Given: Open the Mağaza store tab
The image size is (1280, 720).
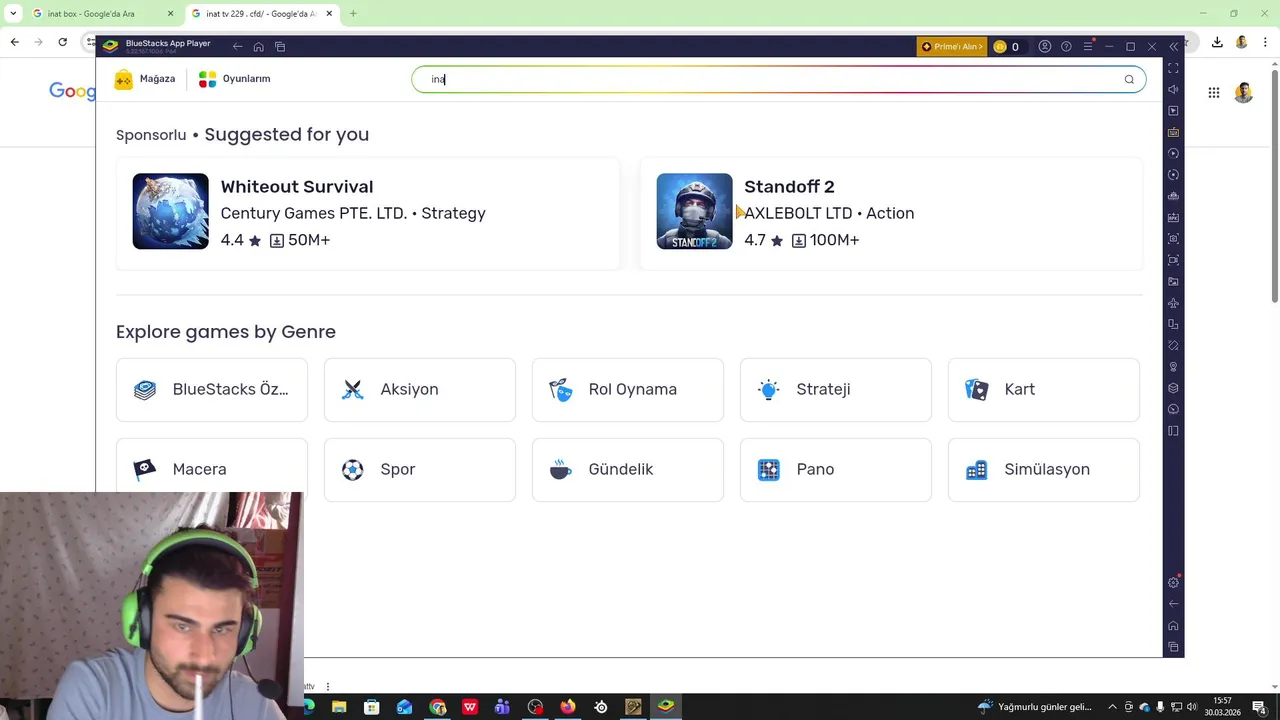Looking at the screenshot, I should pos(145,79).
